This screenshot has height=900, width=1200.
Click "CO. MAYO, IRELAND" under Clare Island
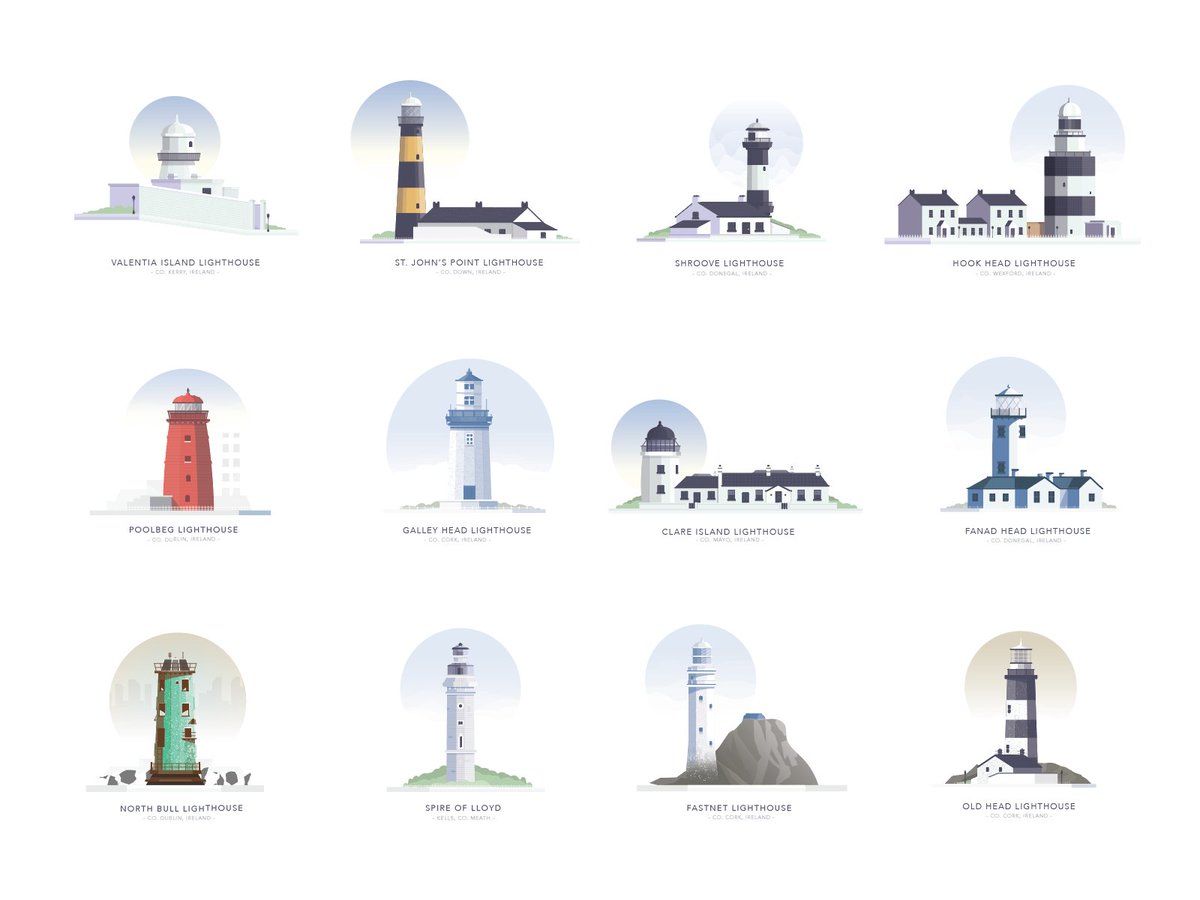pyautogui.click(x=728, y=540)
